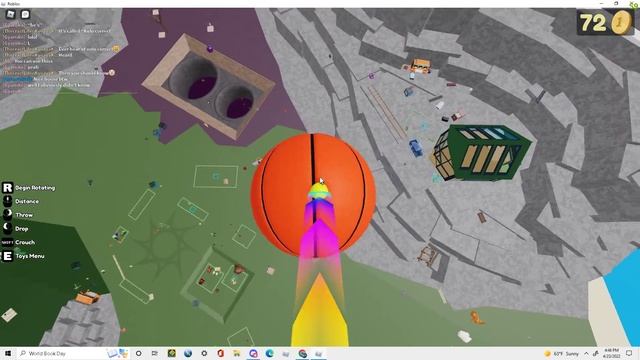640x360 pixels.
Task: Launch Office from the taskbar
Action: tap(220, 353)
